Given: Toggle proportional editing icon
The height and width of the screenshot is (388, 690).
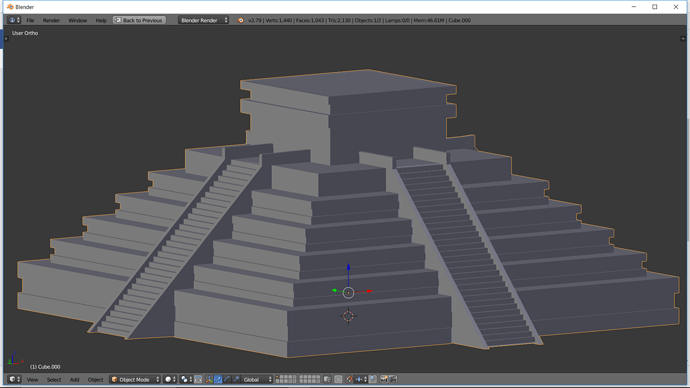Looking at the screenshot, I should pos(338,379).
